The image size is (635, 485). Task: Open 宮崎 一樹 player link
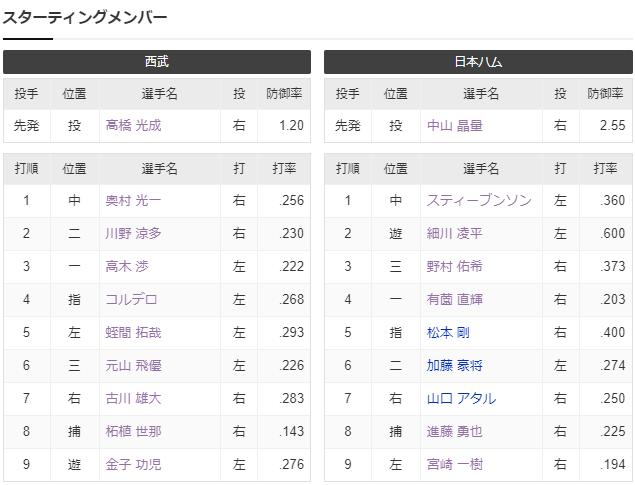(454, 465)
